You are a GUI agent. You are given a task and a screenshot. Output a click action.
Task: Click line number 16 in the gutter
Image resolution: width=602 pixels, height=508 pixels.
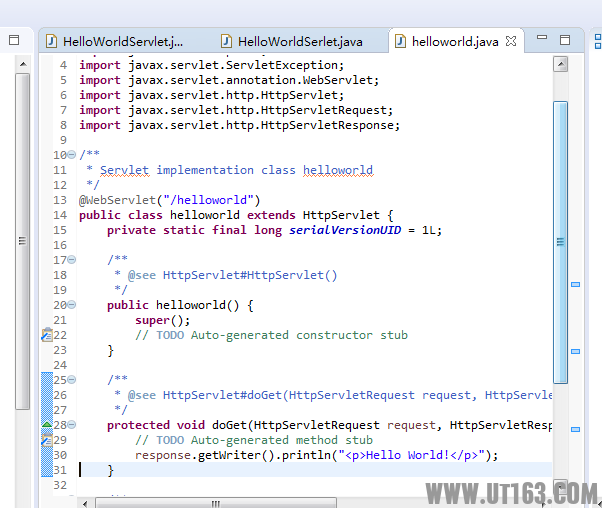(x=60, y=245)
